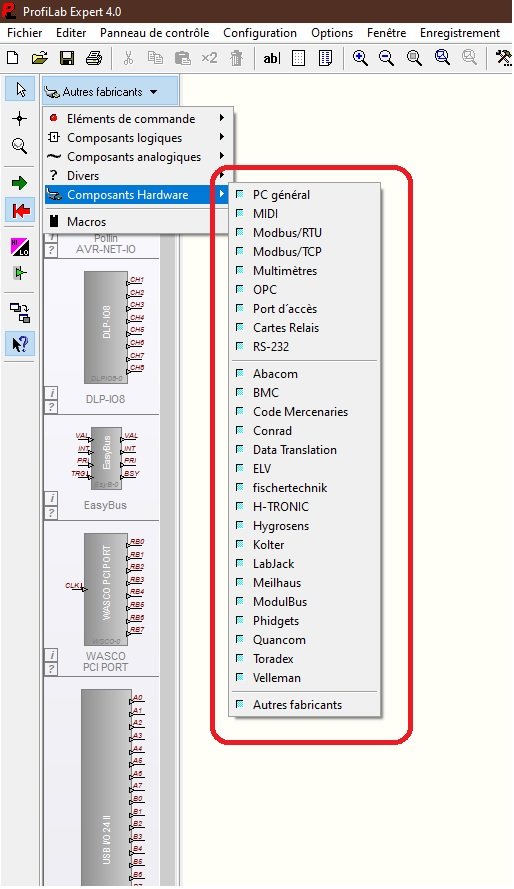Expand the Divers submenu

(x=138, y=176)
